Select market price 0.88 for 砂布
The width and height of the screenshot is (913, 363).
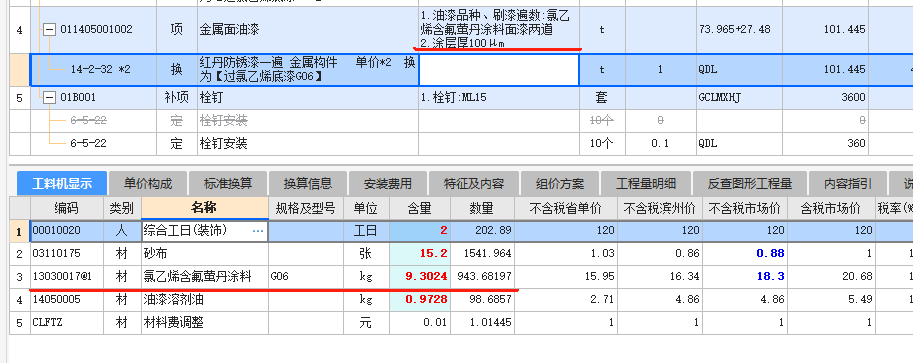[745, 253]
